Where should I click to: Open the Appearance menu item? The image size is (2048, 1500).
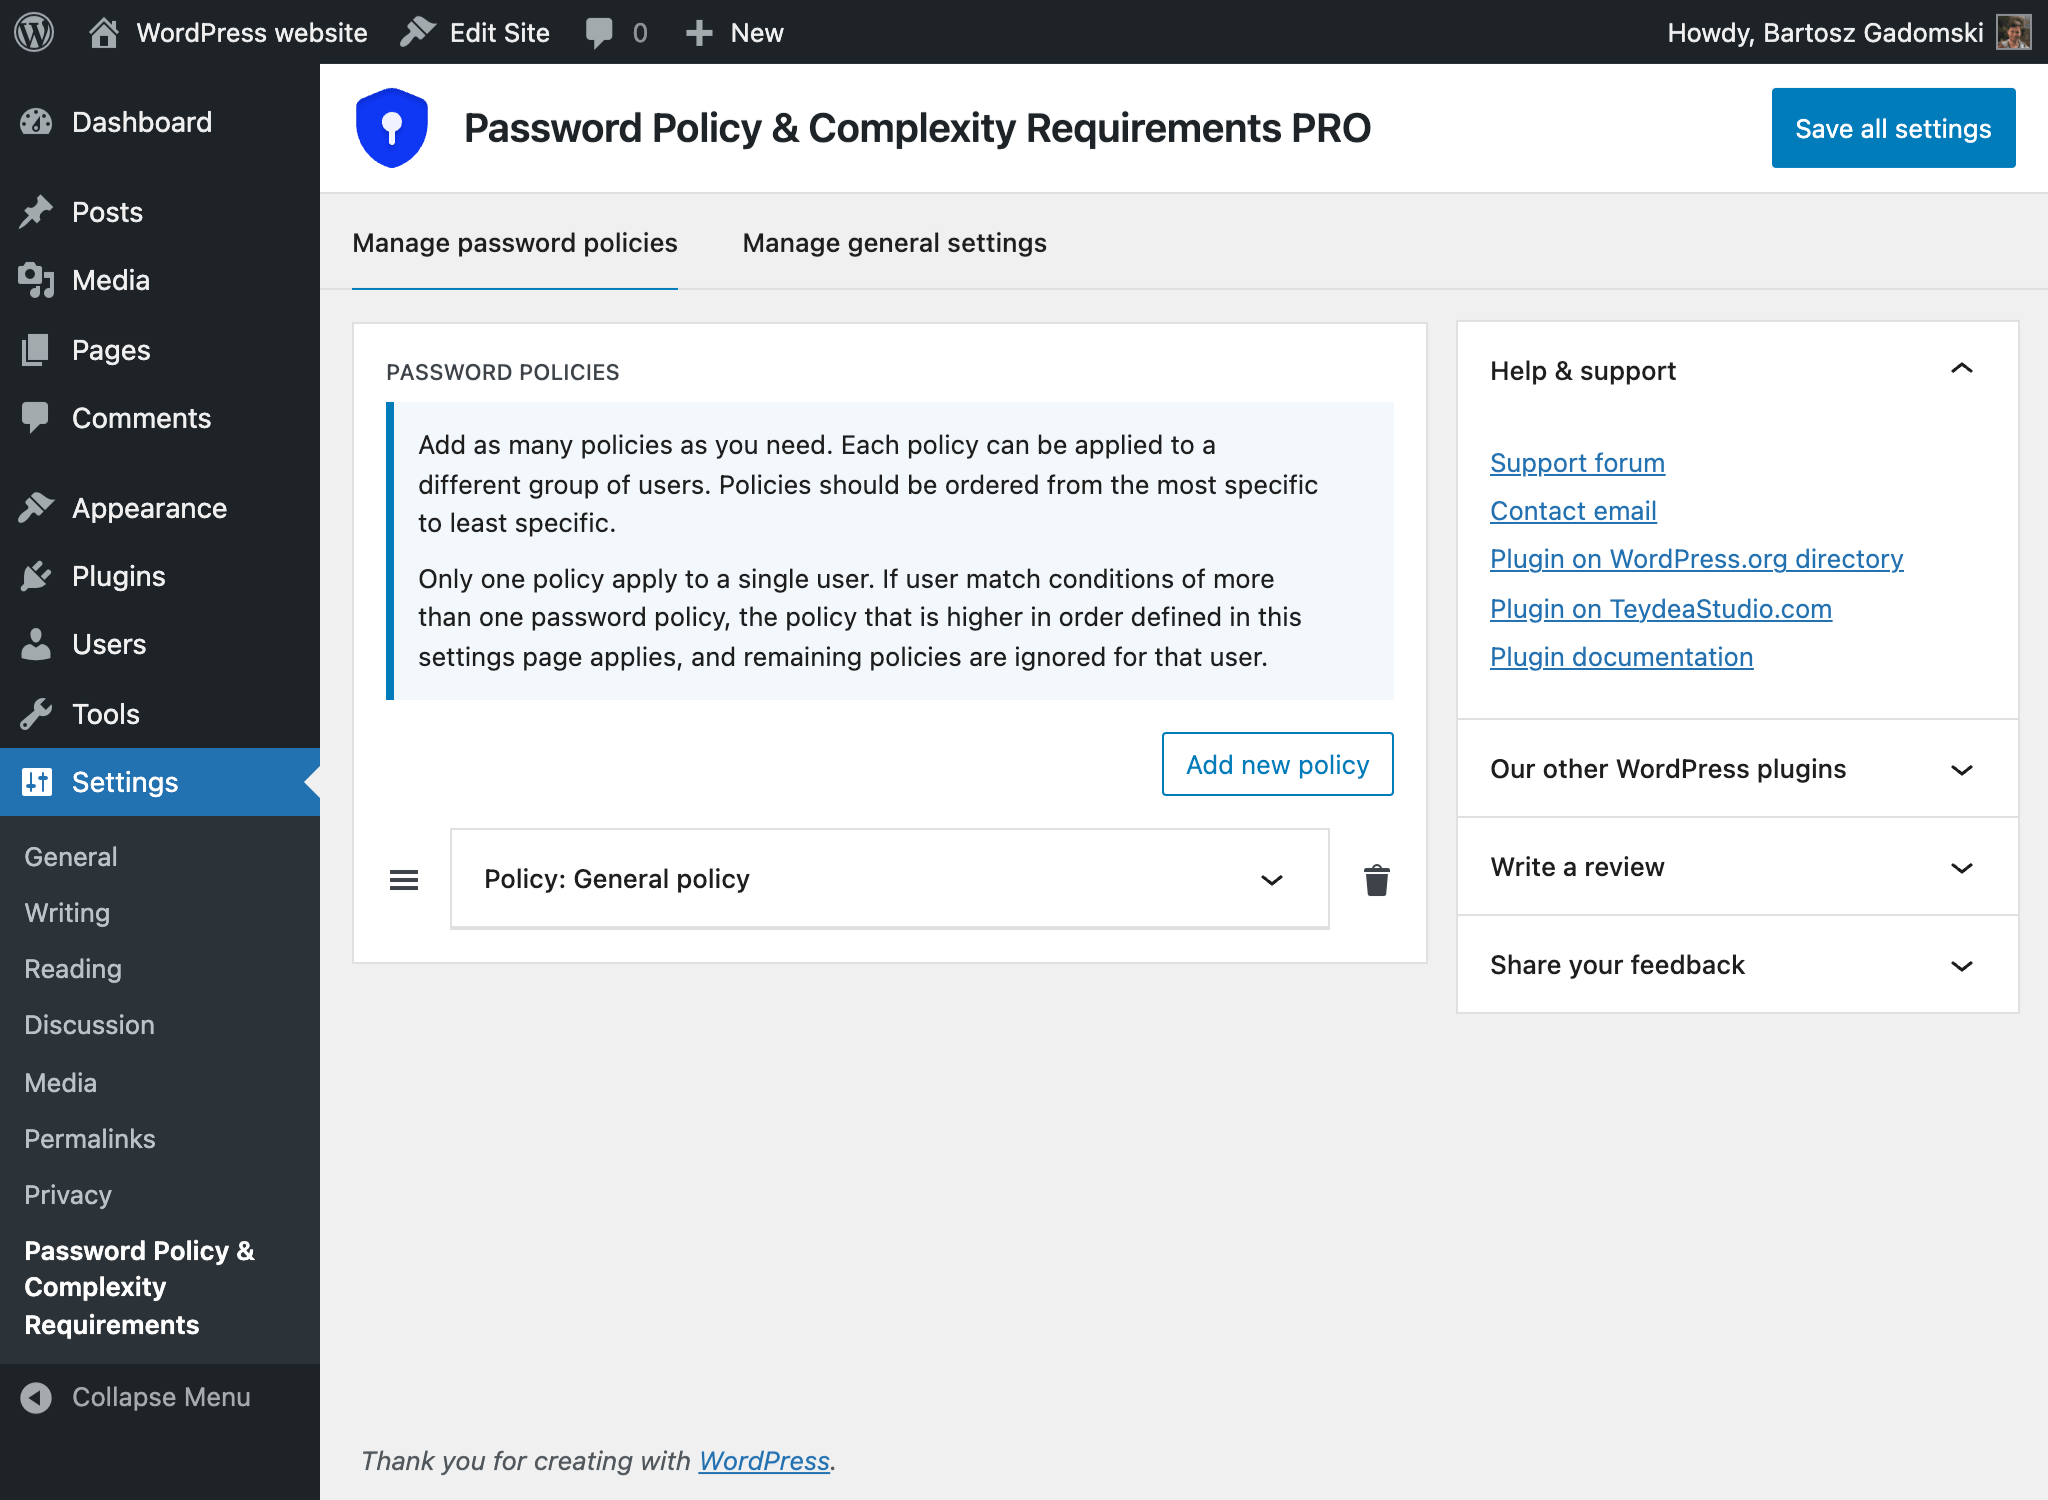click(160, 508)
